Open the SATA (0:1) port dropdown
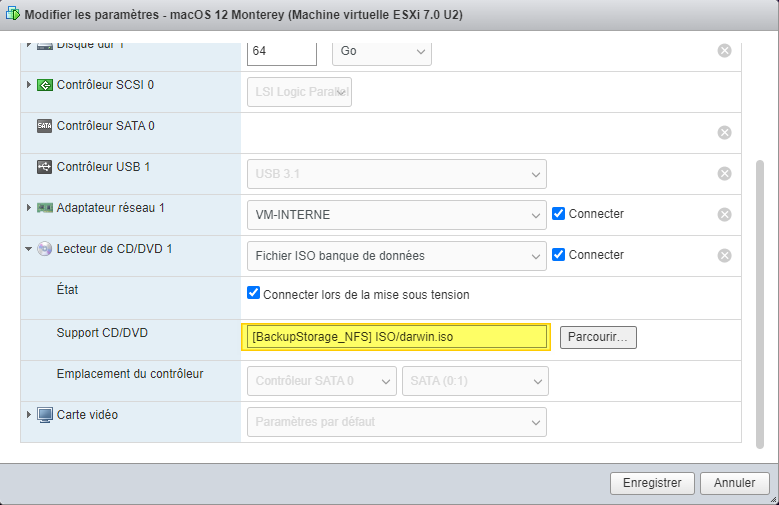 tap(475, 381)
